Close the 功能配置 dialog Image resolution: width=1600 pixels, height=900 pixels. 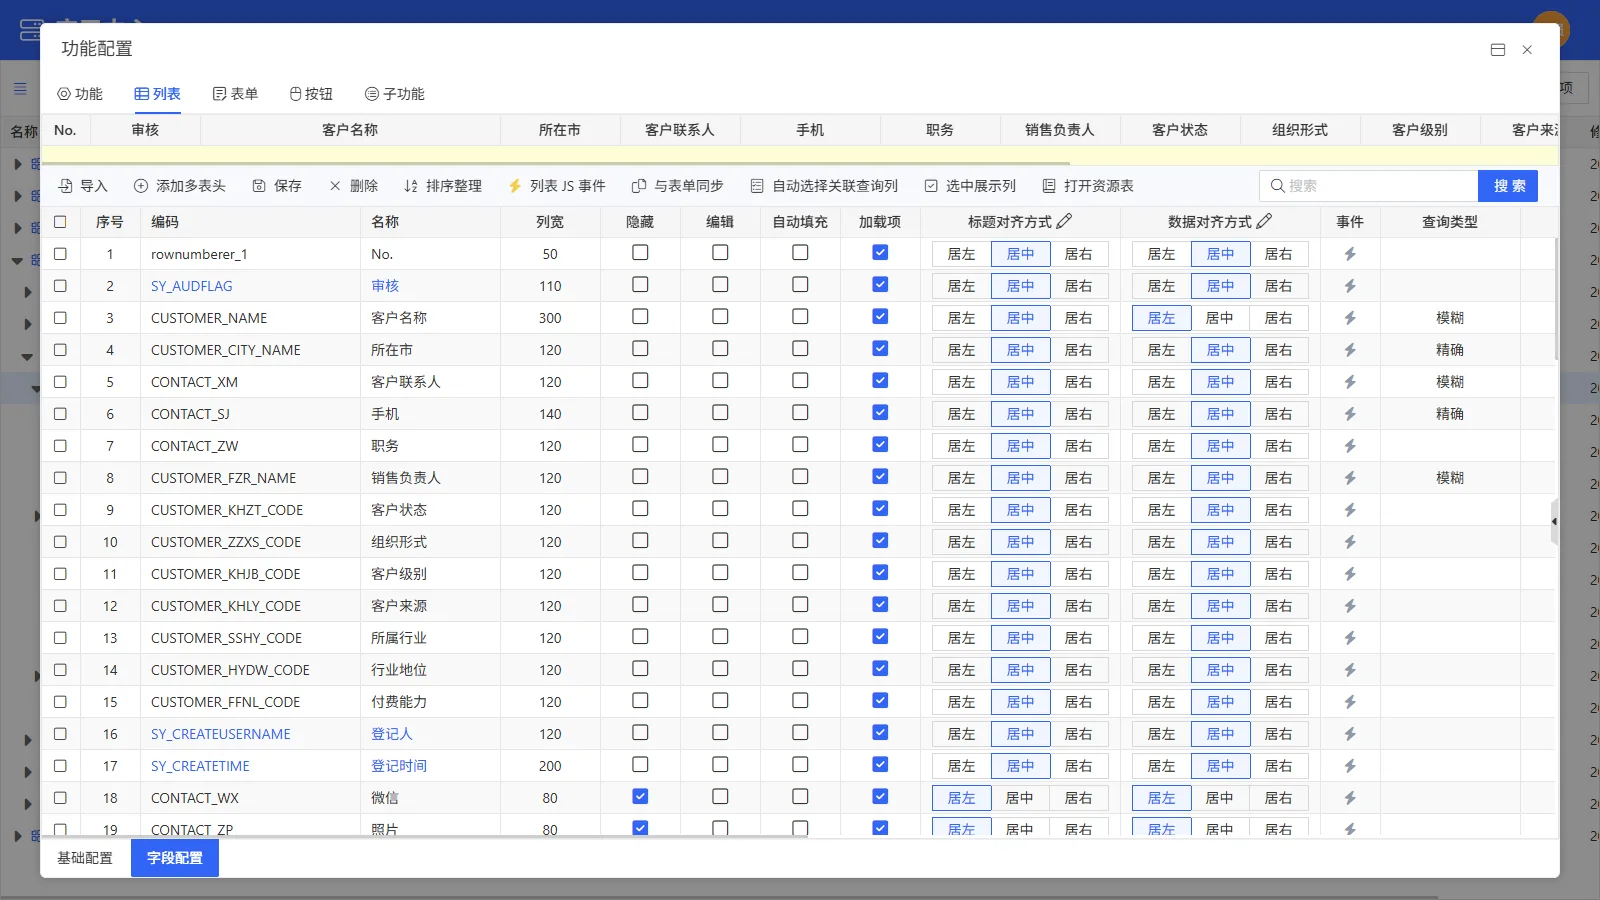tap(1527, 50)
